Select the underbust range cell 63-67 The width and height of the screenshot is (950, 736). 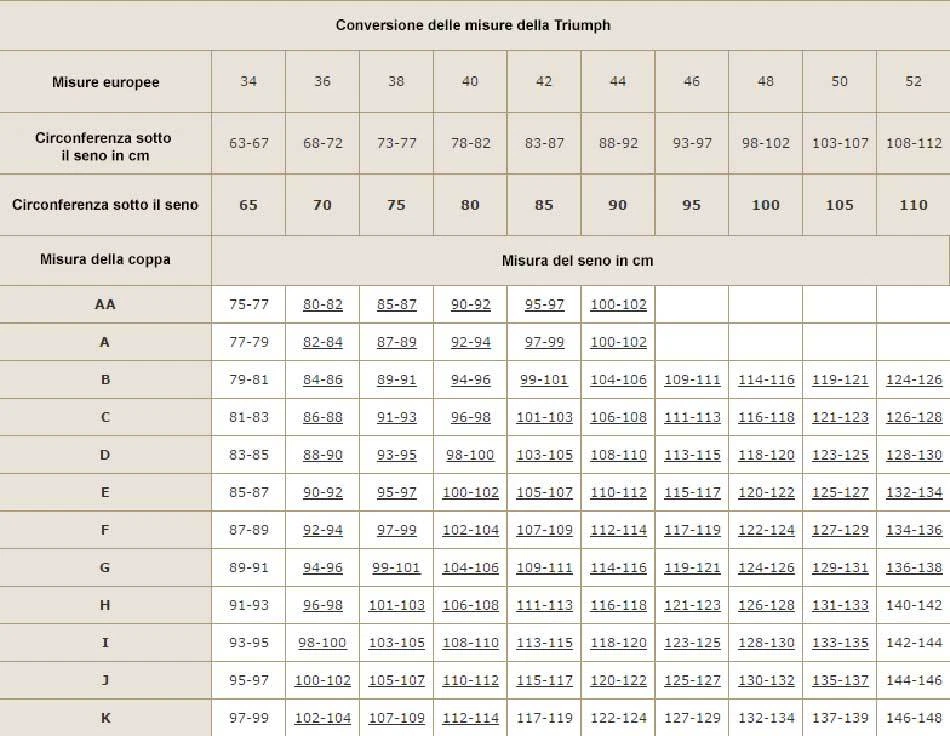248,143
